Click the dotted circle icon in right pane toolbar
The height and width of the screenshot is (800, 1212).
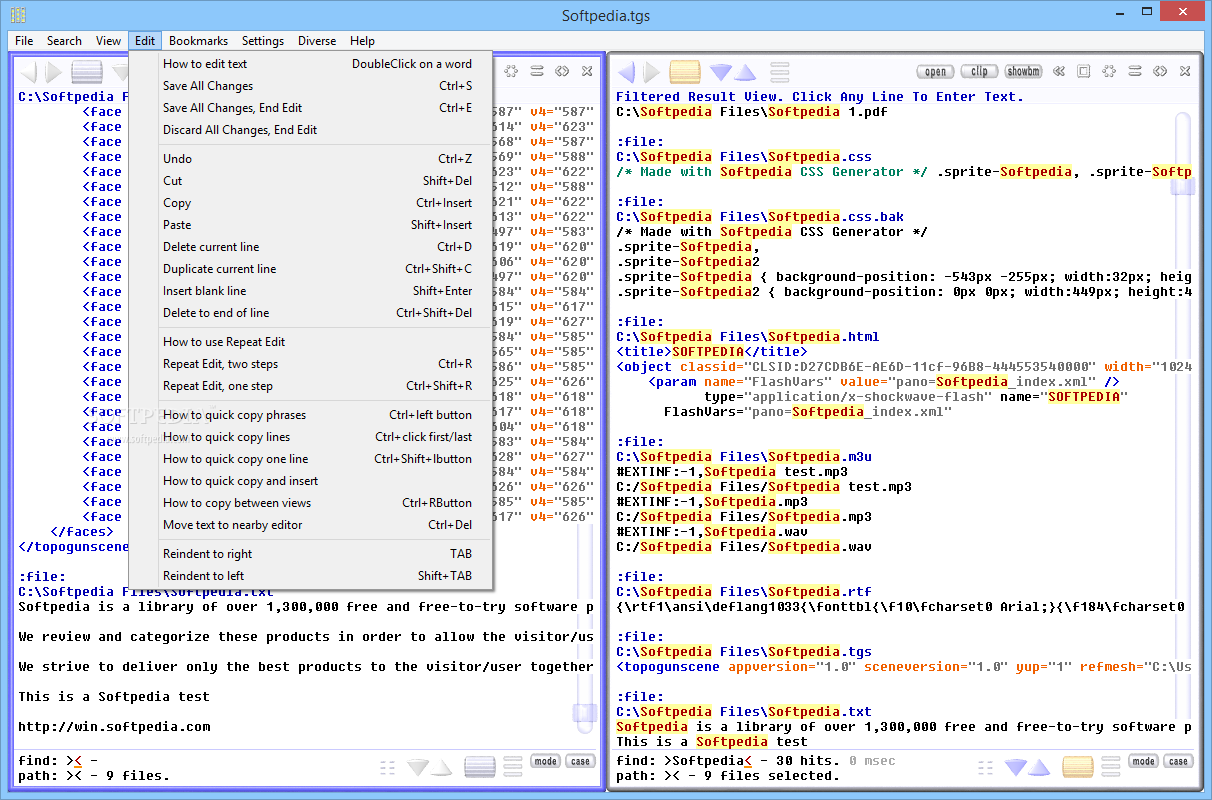pyautogui.click(x=1109, y=71)
